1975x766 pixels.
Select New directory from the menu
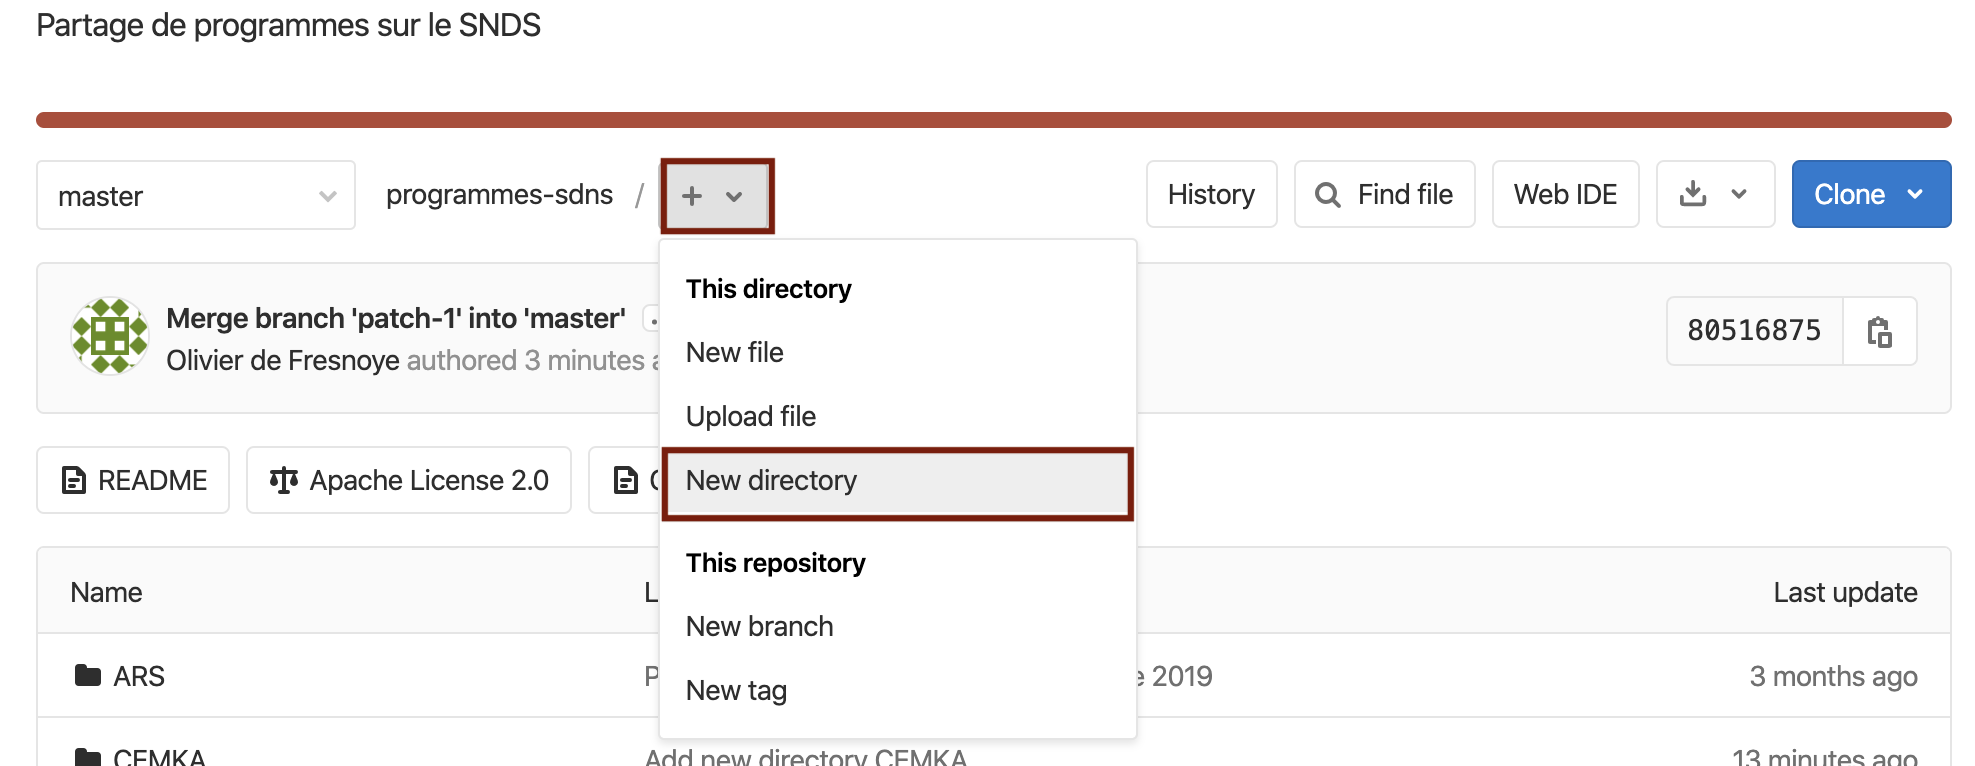(771, 481)
